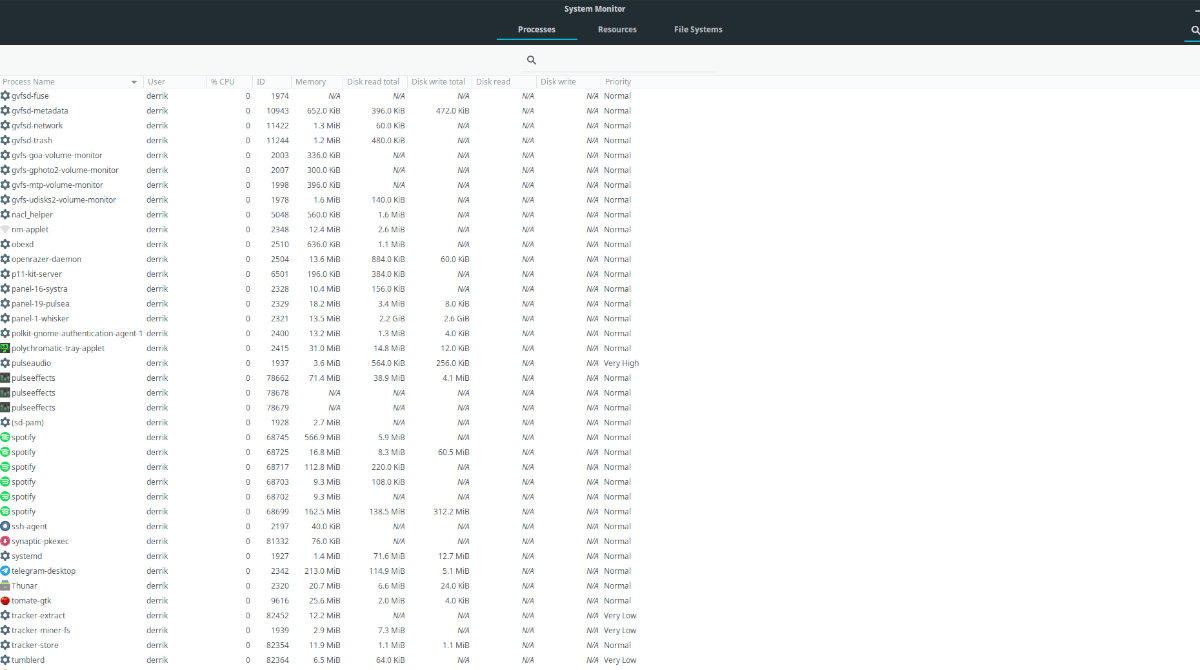The width and height of the screenshot is (1200, 670).
Task: Click the nm-applet wifi icon
Action: pyautogui.click(x=5, y=229)
